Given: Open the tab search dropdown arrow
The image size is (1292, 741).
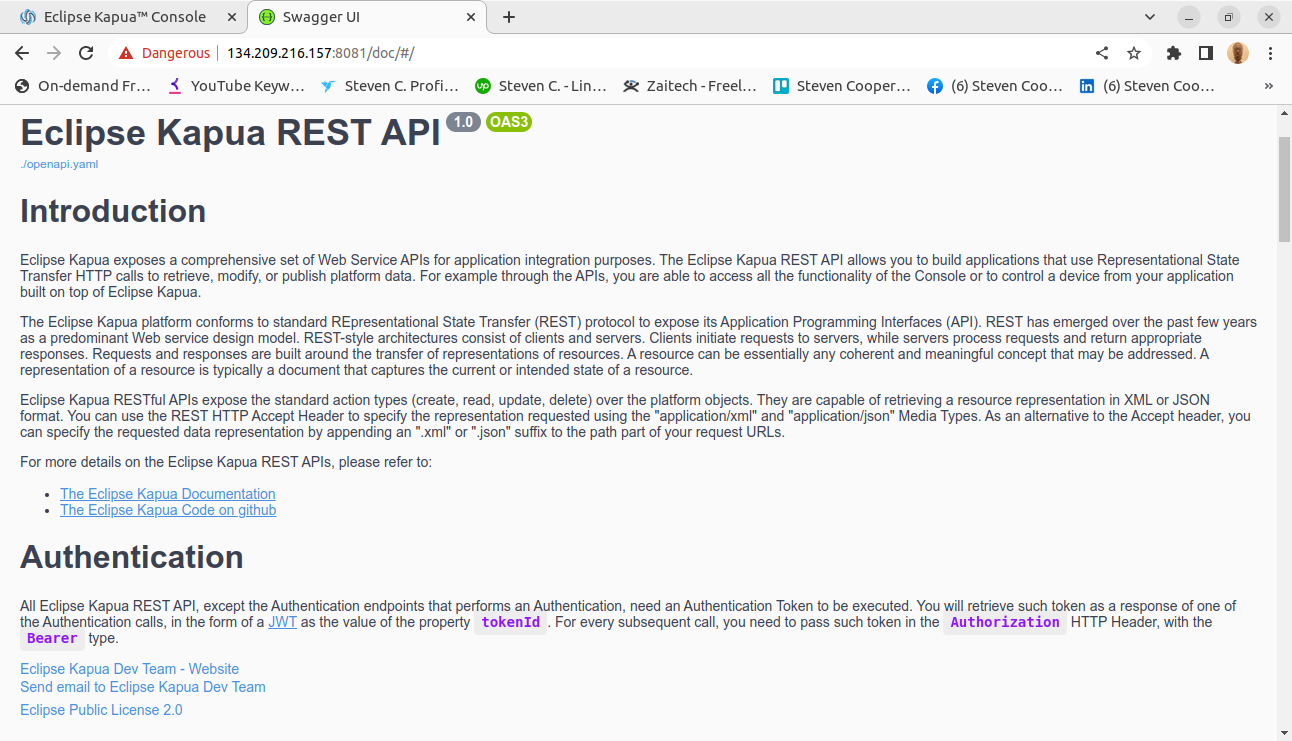Looking at the screenshot, I should point(1149,17).
